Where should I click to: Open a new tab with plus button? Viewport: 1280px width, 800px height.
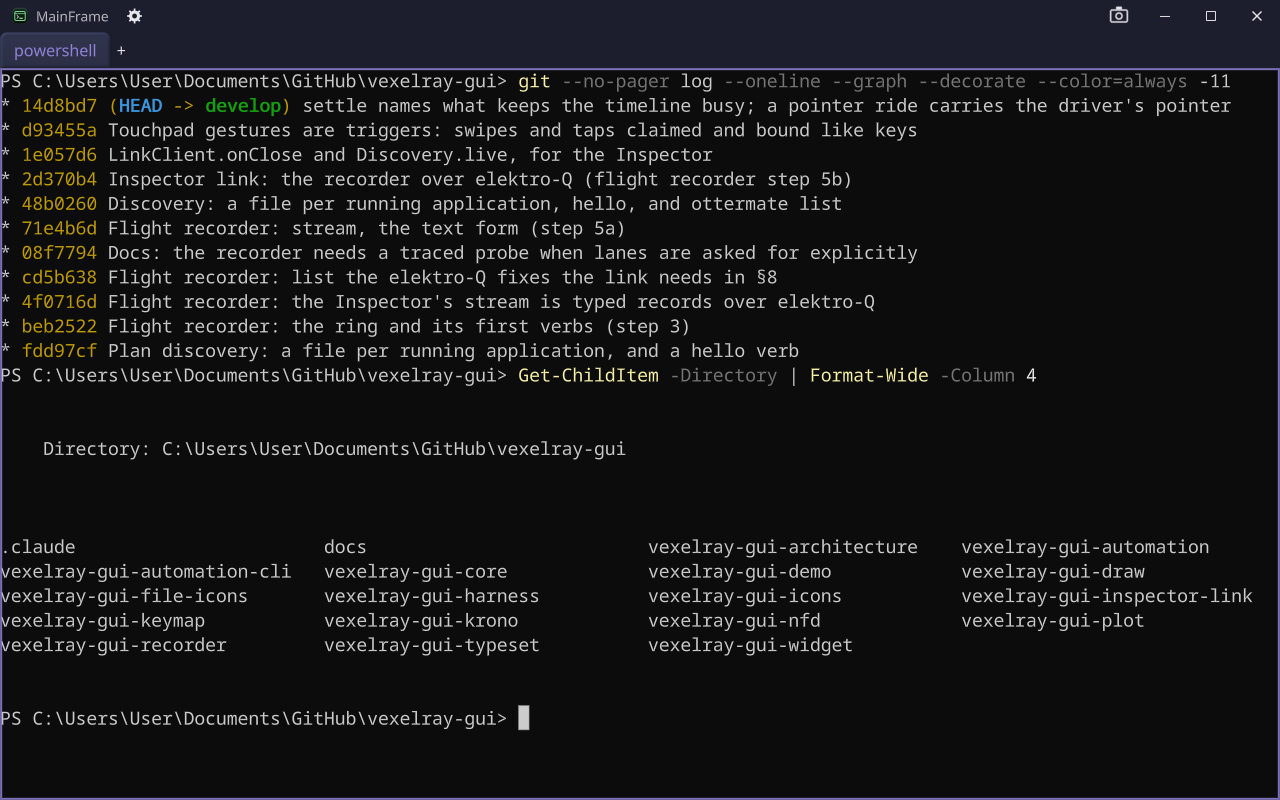pyautogui.click(x=121, y=50)
